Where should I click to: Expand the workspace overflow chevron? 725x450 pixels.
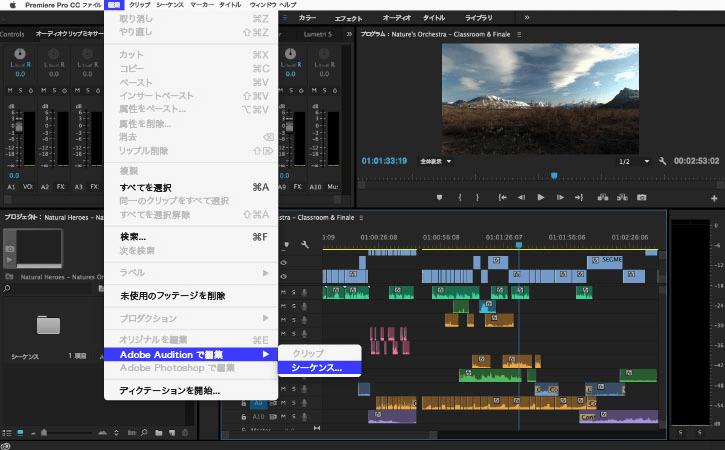click(527, 18)
